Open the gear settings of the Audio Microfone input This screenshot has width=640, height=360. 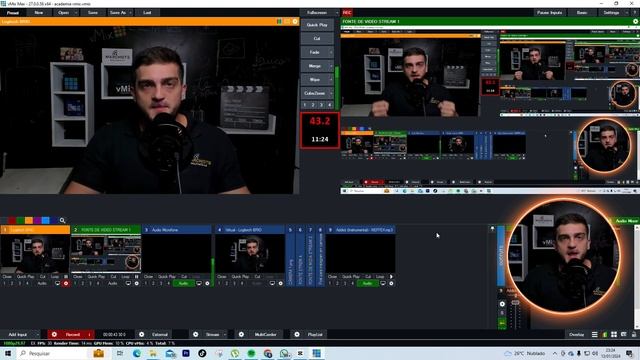tap(207, 283)
